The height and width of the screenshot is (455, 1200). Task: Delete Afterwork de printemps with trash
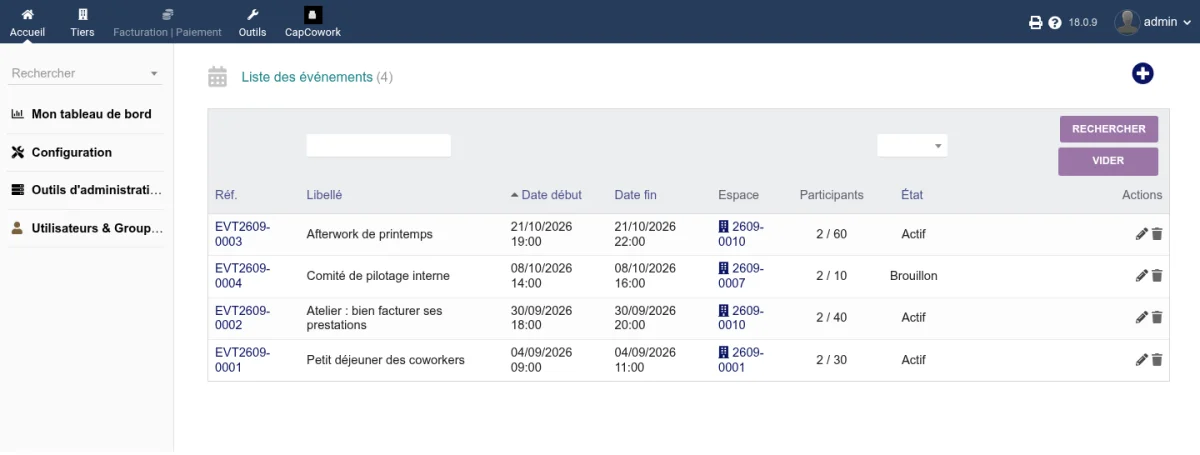(x=1157, y=234)
